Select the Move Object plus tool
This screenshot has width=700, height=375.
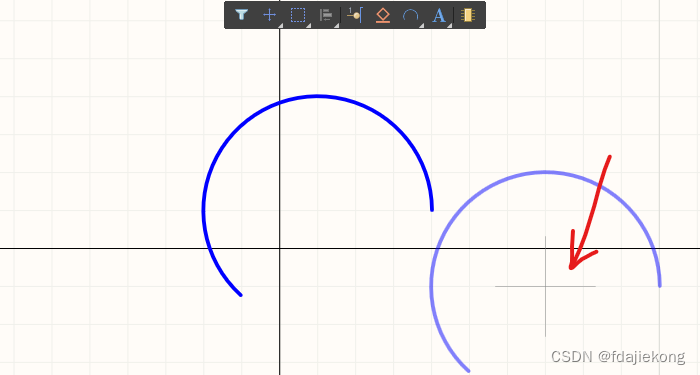(x=269, y=15)
